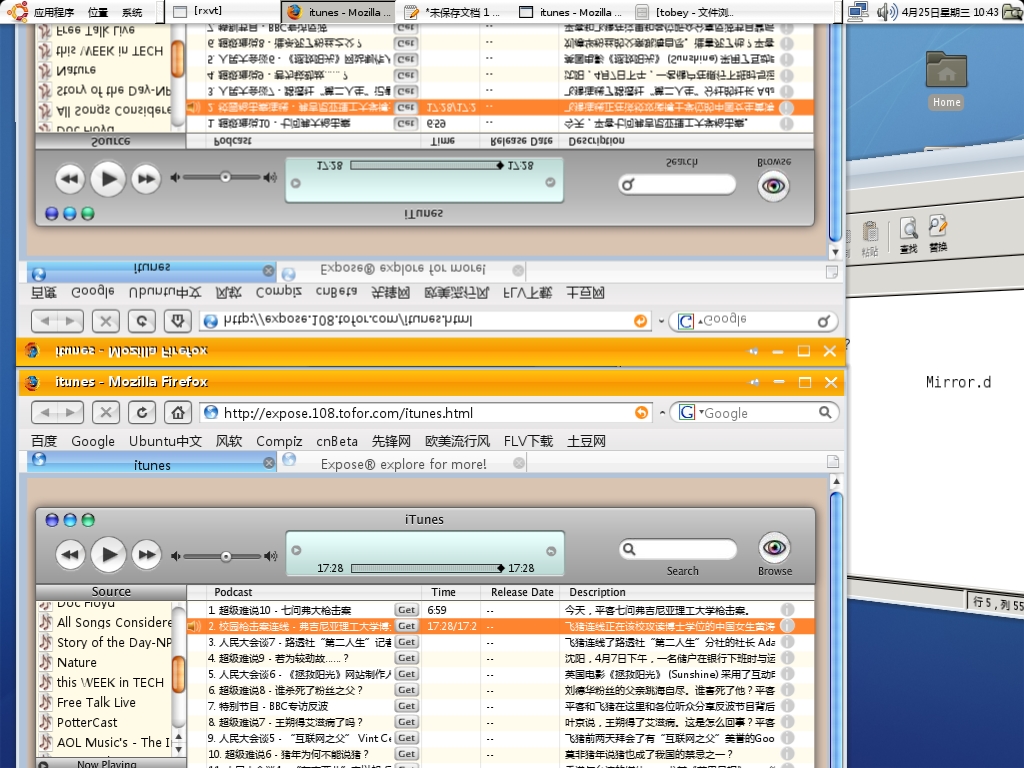
Task: Click the loud speaker icon in upright iTunes
Action: click(270, 556)
